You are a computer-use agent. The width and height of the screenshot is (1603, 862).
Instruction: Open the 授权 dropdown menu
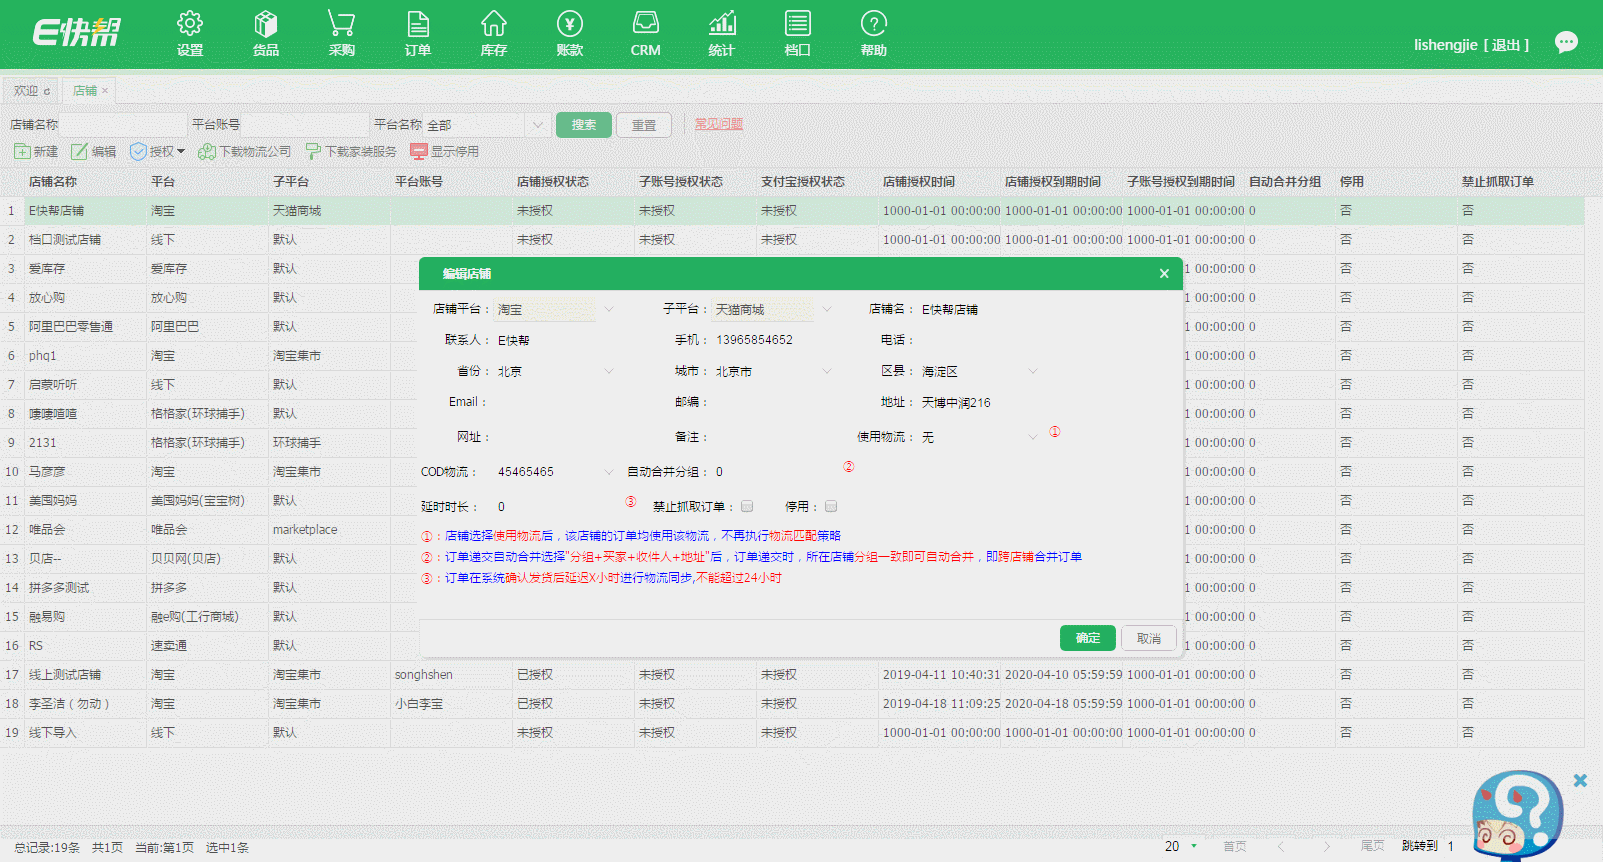158,152
